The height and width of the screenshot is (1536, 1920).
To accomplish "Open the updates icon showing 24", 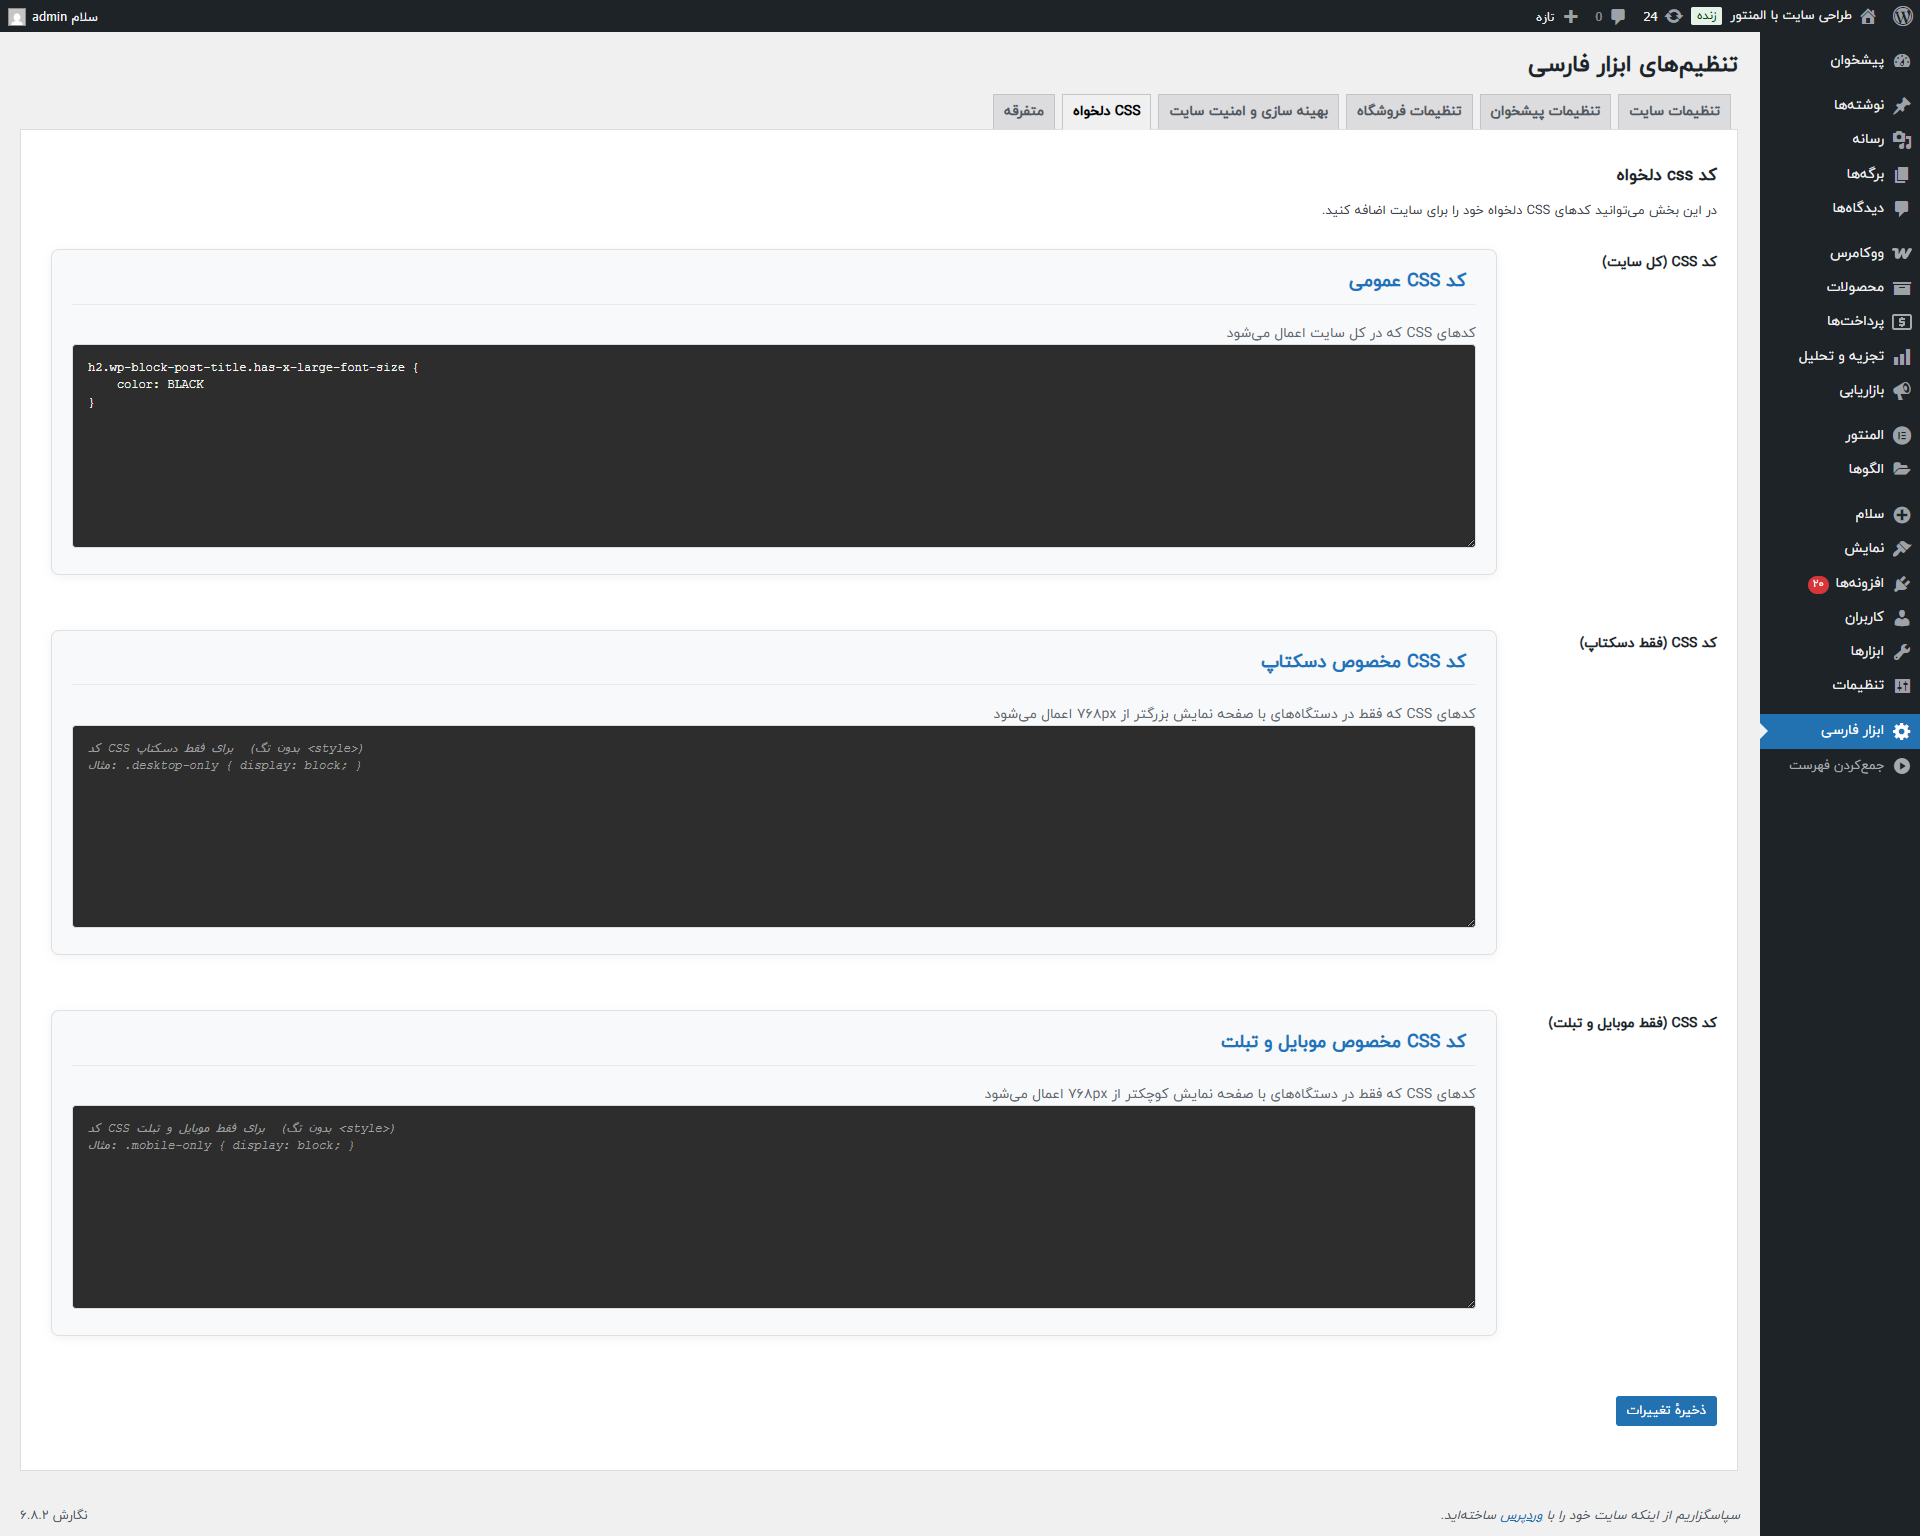I will (x=1673, y=16).
